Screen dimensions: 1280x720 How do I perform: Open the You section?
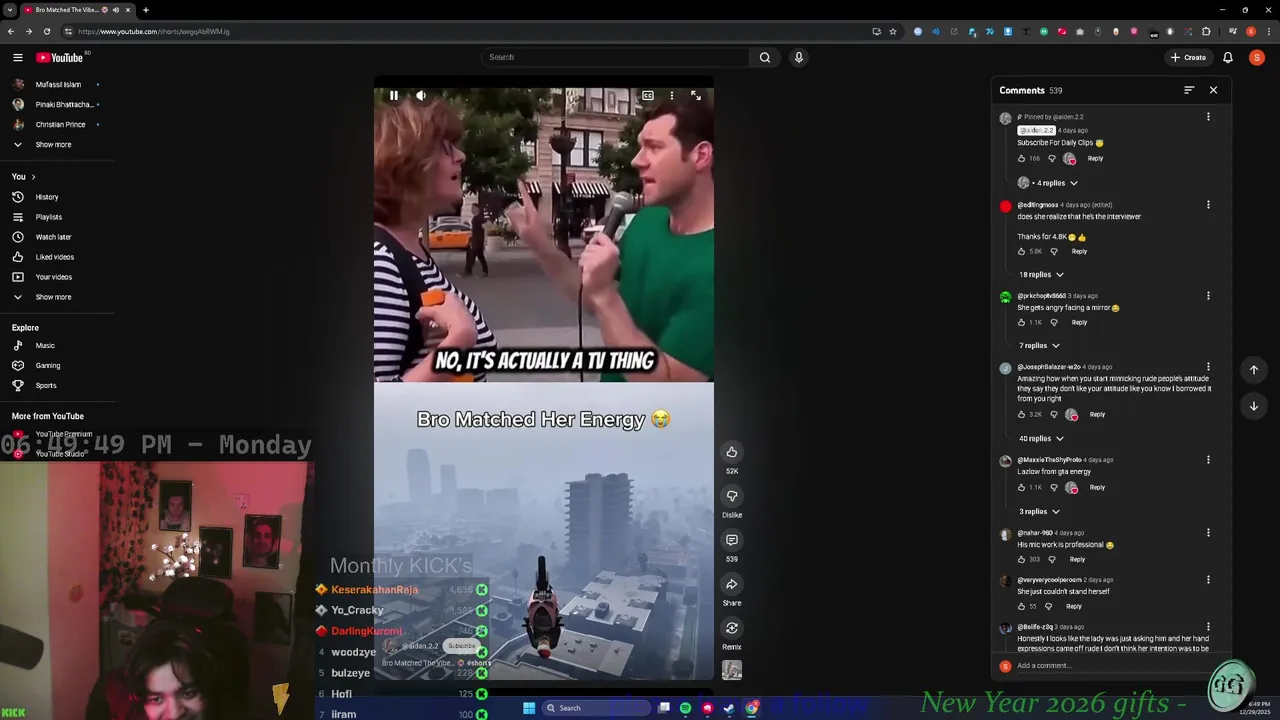click(23, 177)
